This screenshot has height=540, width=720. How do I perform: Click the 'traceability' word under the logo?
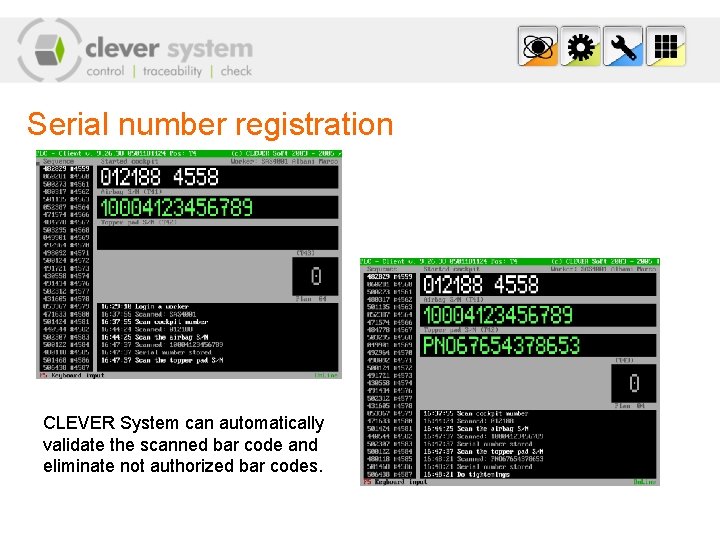tap(172, 71)
